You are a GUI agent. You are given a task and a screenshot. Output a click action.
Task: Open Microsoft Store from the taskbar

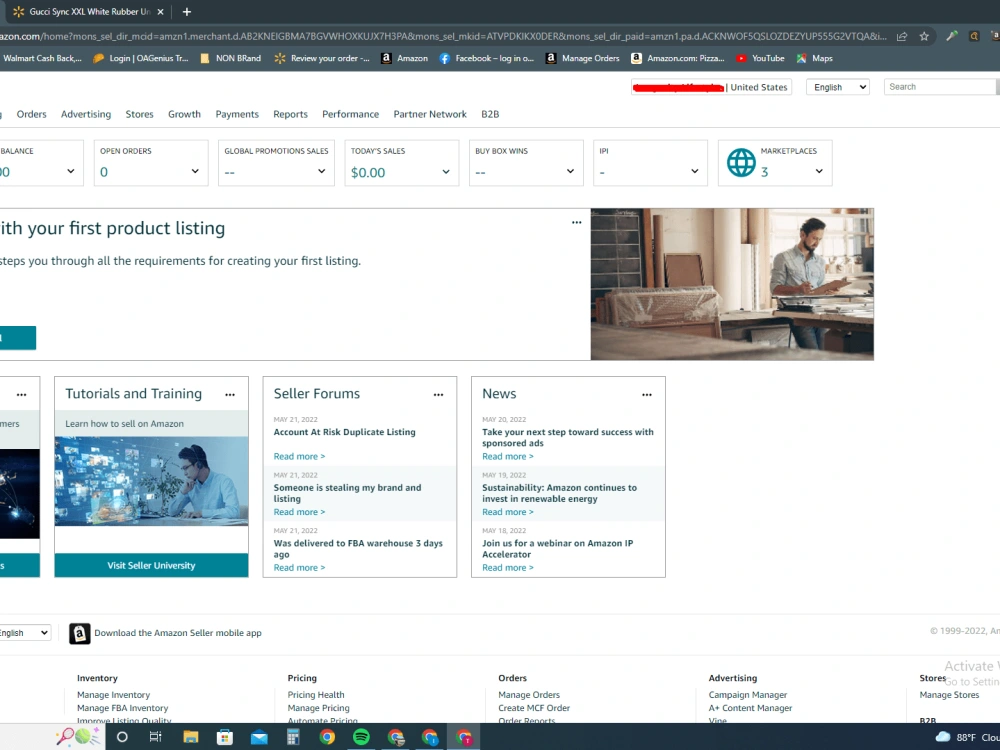click(x=224, y=737)
